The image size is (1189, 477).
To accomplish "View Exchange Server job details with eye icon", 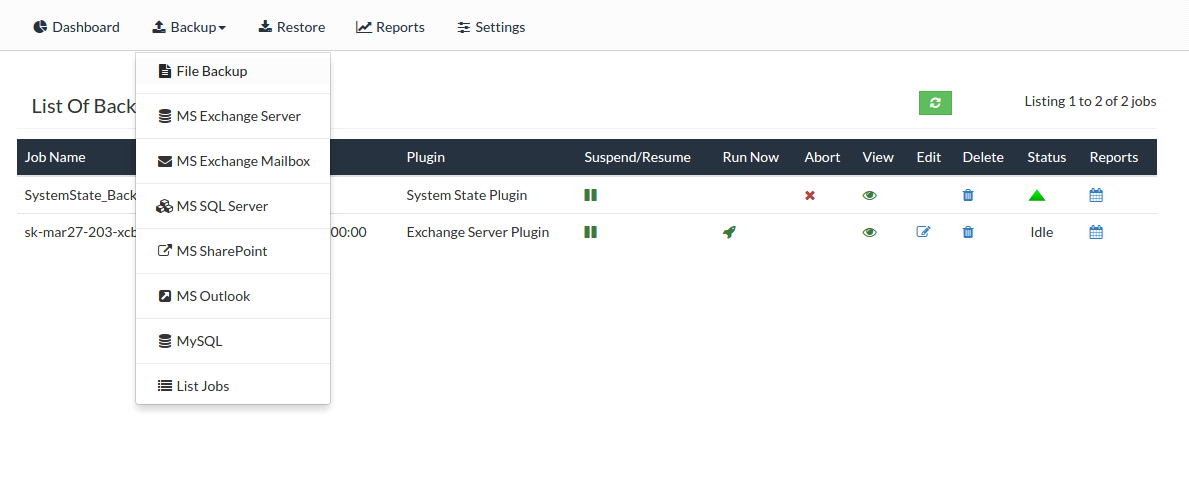I will (x=870, y=232).
